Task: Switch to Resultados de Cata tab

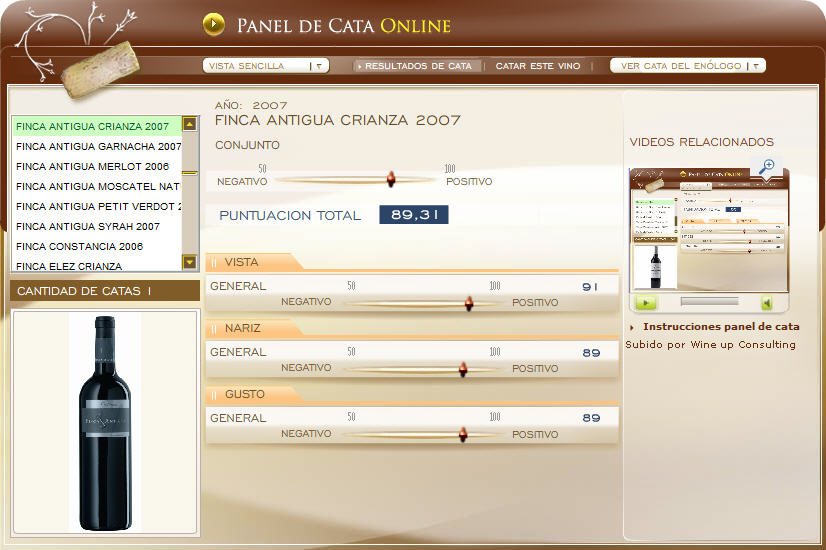Action: (x=418, y=66)
